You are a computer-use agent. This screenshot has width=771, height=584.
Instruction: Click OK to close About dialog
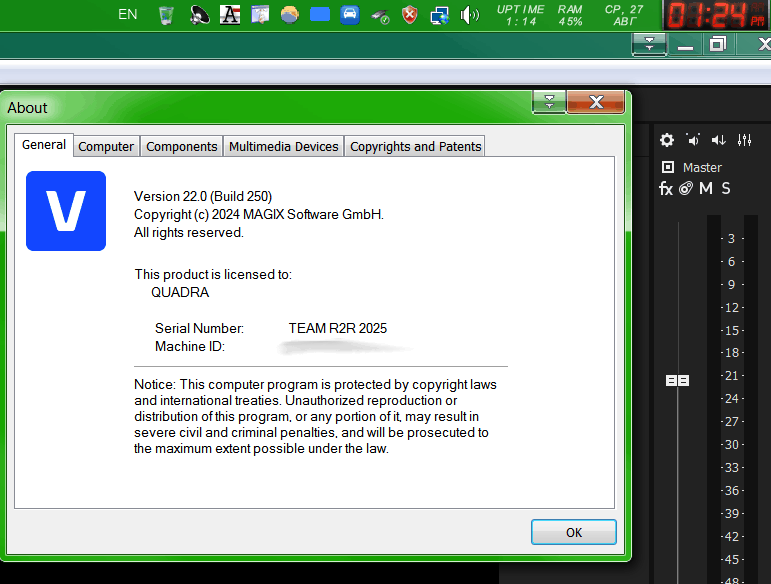[x=573, y=532]
